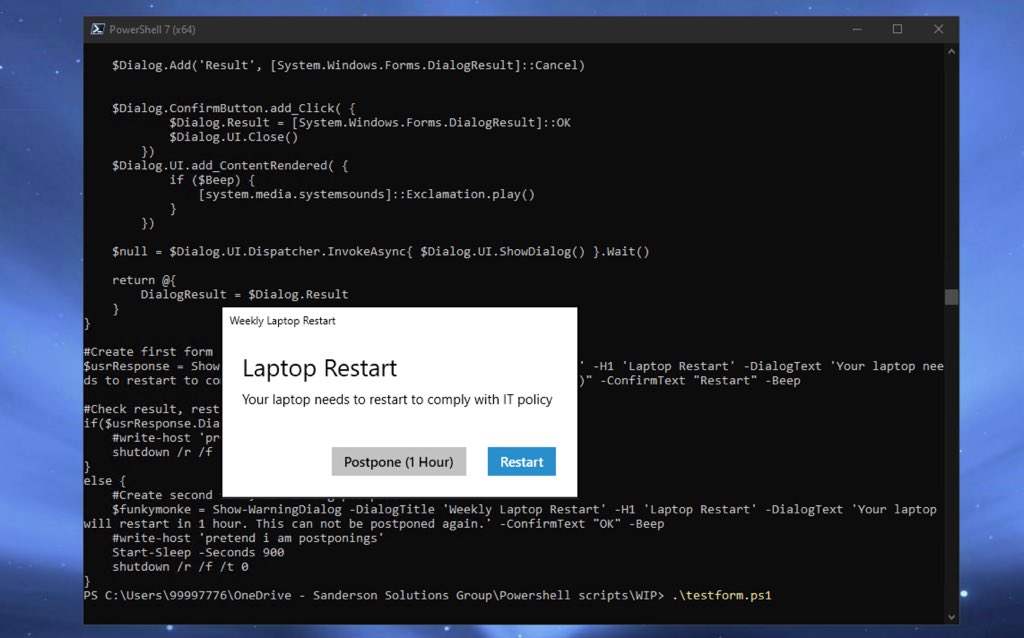Click the scrollbar track below the thumb
This screenshot has height=638, width=1024.
click(x=951, y=450)
